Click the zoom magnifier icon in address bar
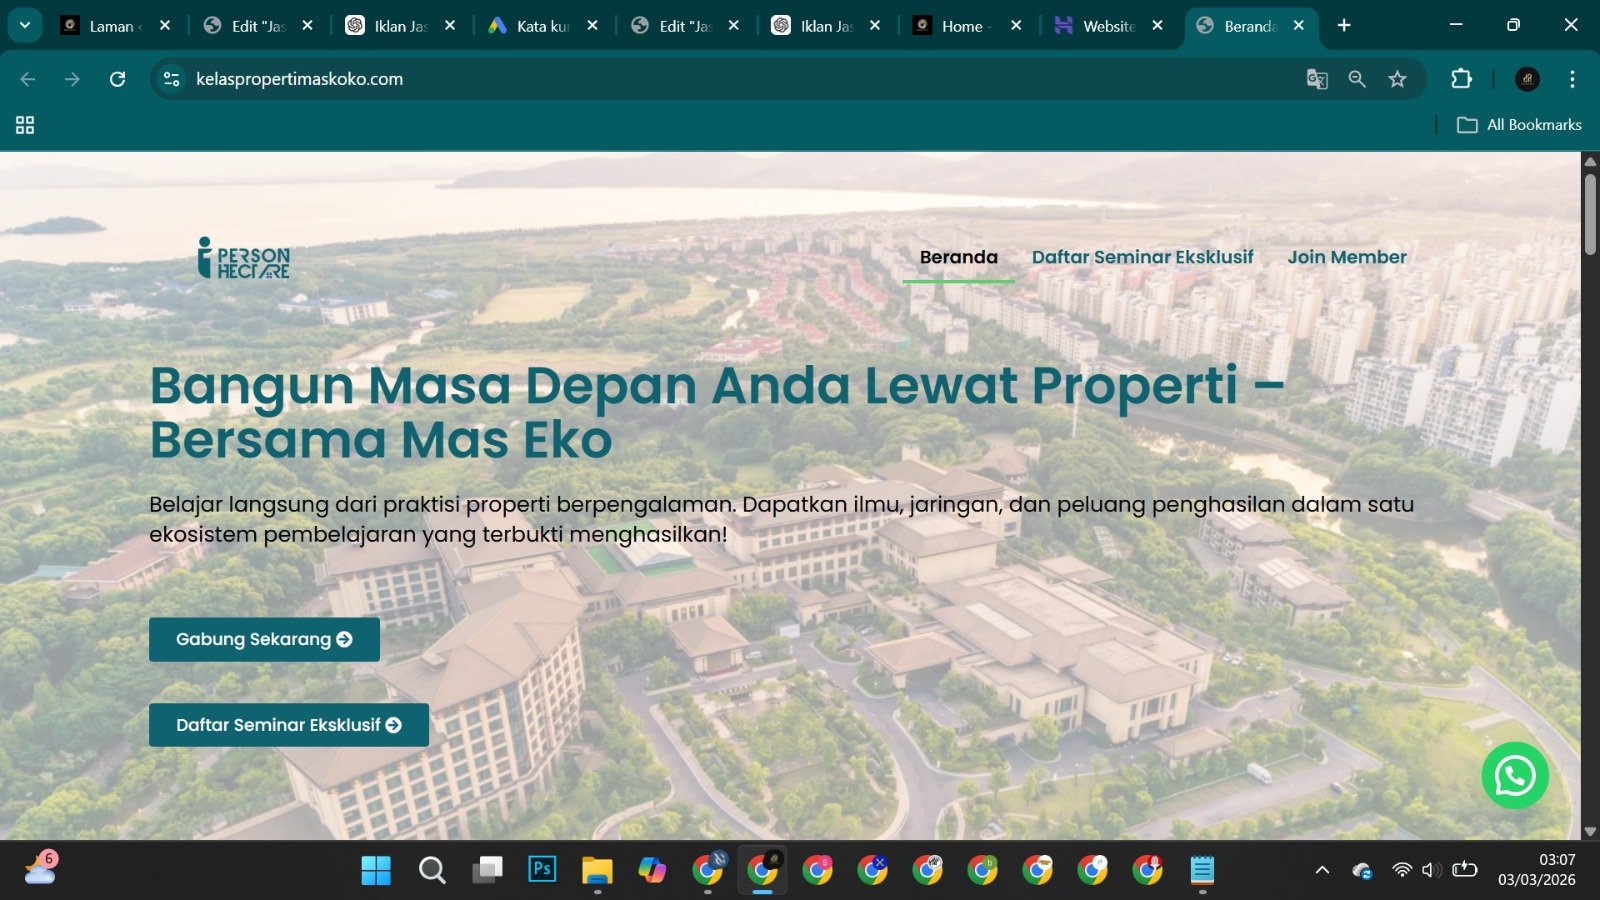 [x=1357, y=79]
